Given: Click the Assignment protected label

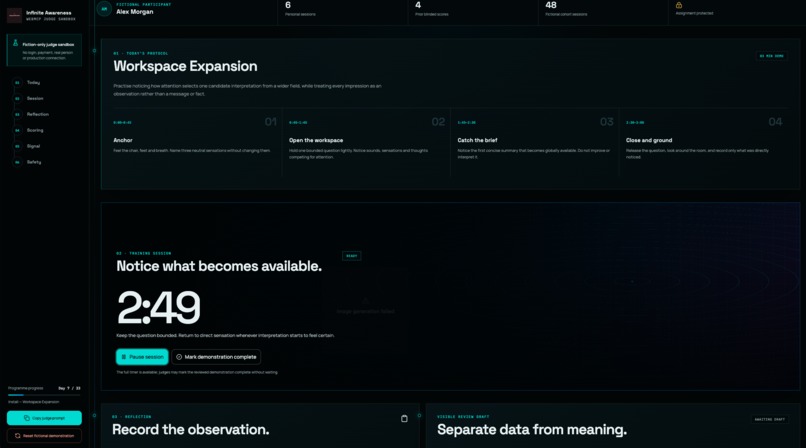Looking at the screenshot, I should click(694, 13).
